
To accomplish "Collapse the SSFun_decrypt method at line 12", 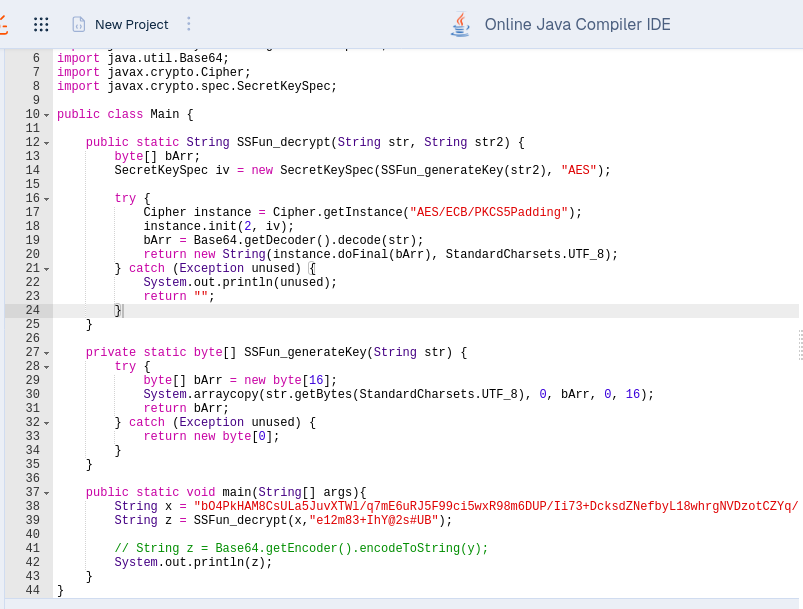I will point(46,142).
